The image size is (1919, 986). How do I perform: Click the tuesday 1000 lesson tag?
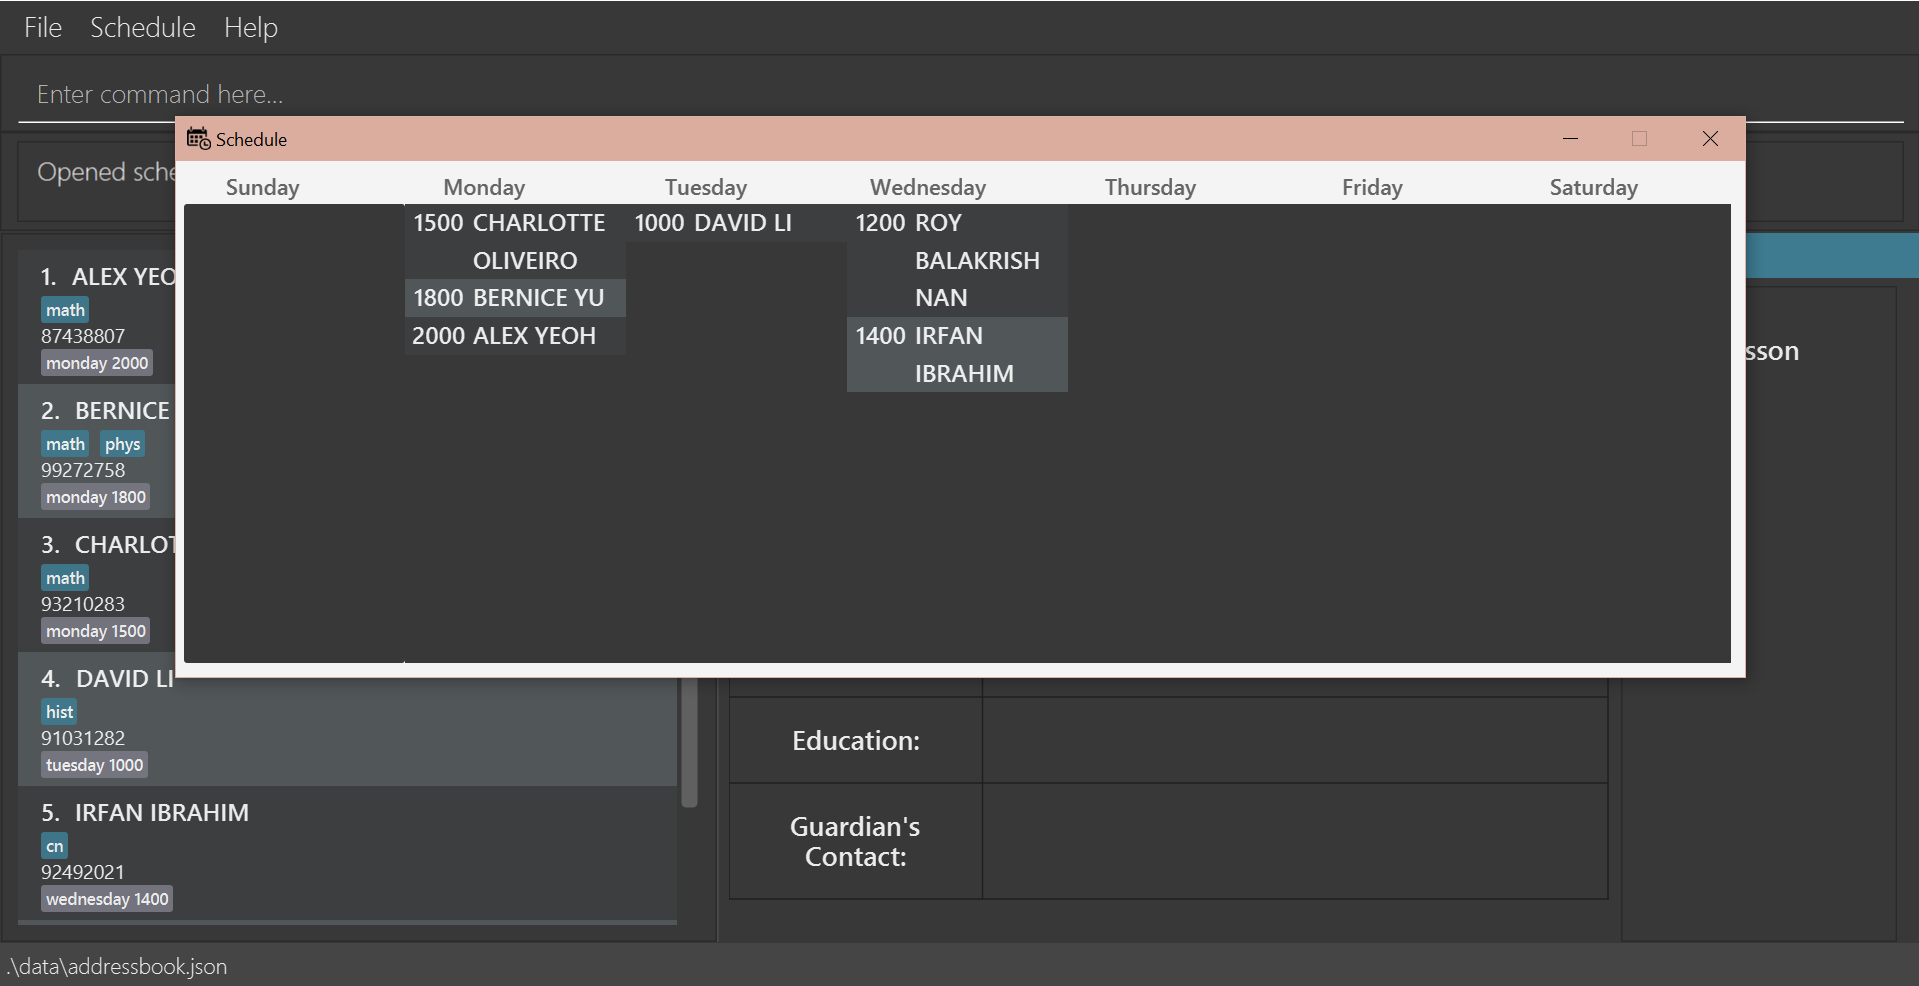(x=94, y=765)
